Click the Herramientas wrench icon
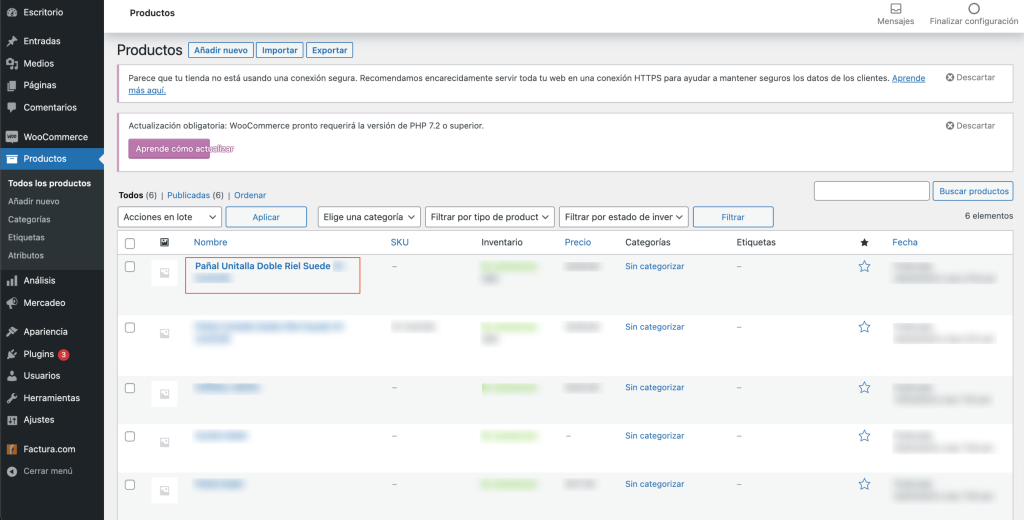 [x=12, y=398]
